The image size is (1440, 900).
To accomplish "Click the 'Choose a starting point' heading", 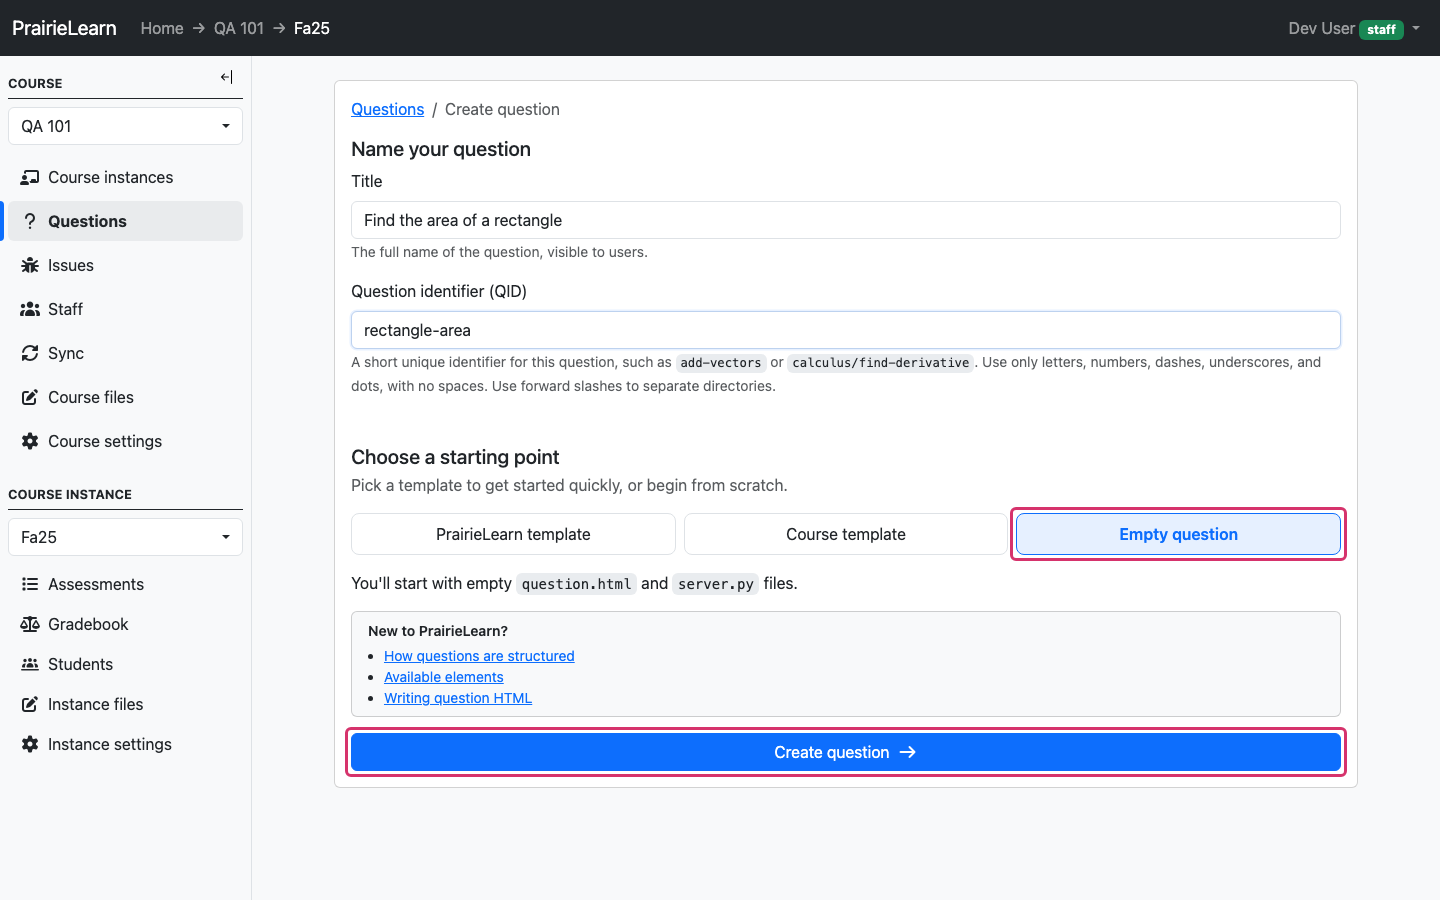I will [455, 457].
